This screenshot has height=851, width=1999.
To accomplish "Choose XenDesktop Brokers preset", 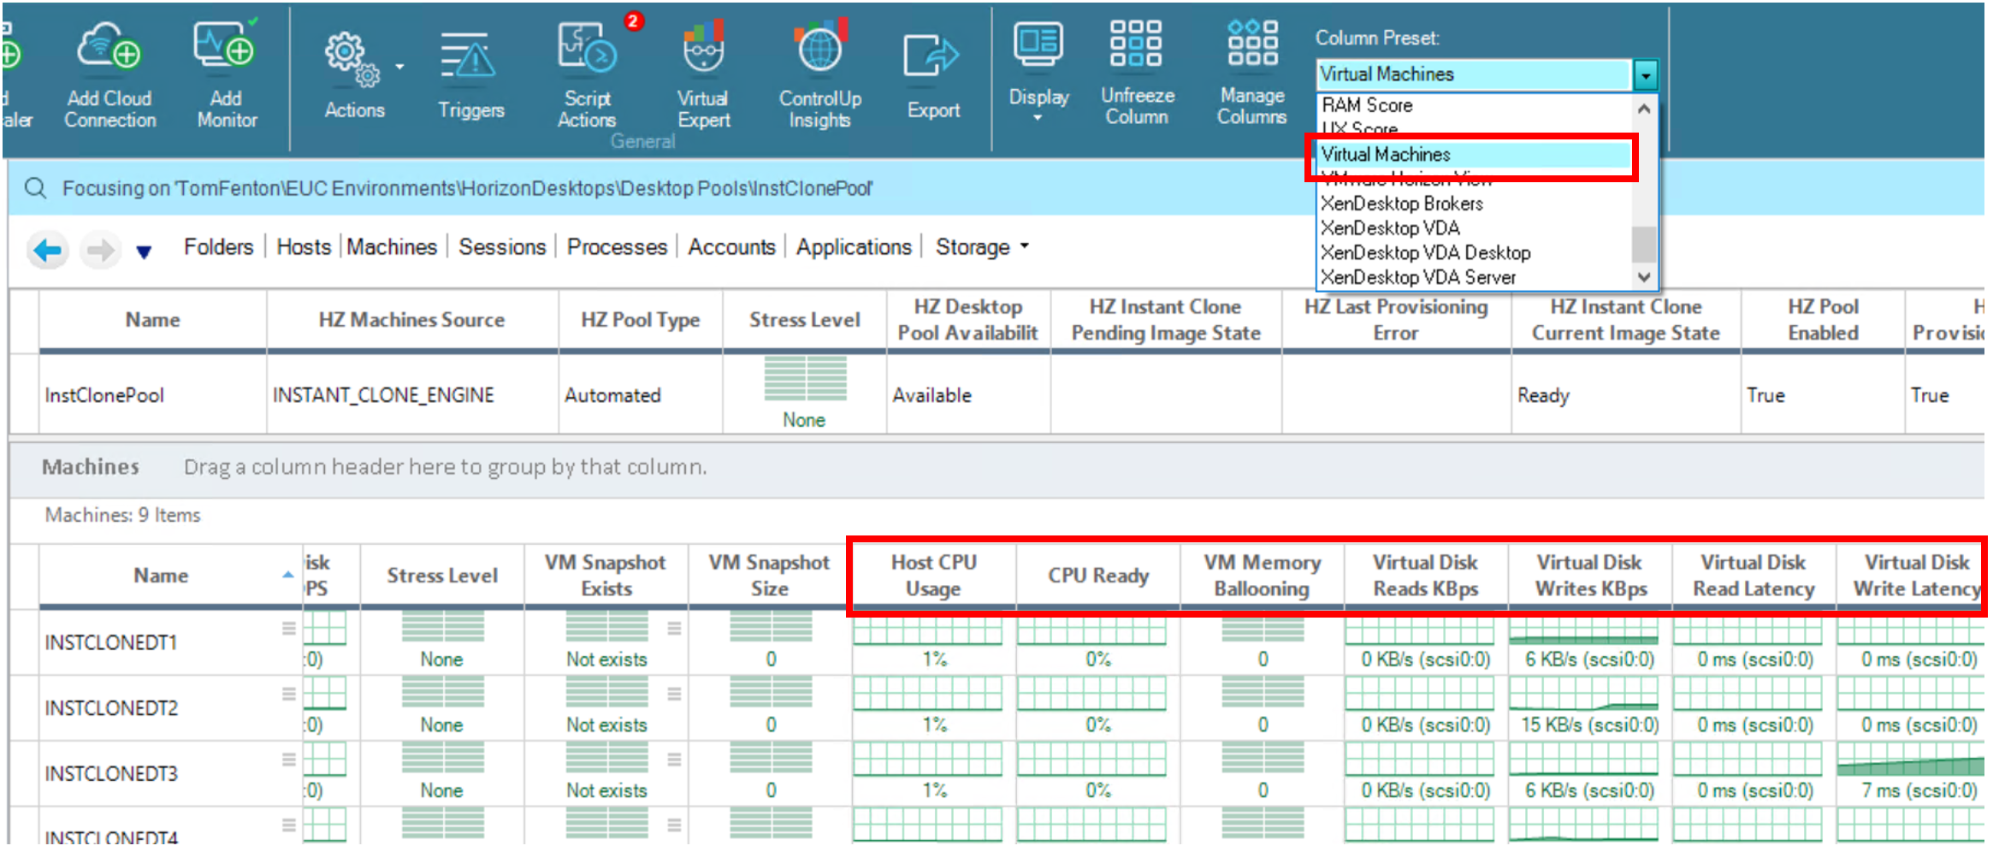I will (1402, 204).
